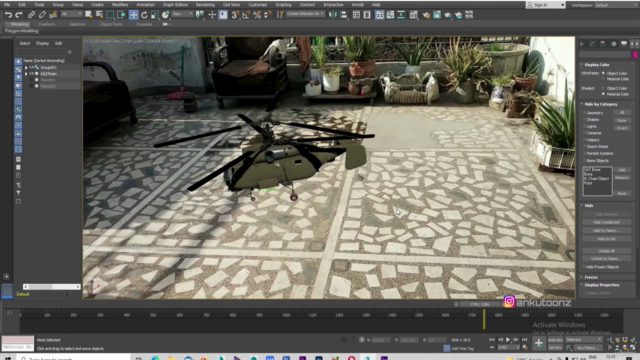Choose the Rectangular Selection Region icon

click(110, 15)
